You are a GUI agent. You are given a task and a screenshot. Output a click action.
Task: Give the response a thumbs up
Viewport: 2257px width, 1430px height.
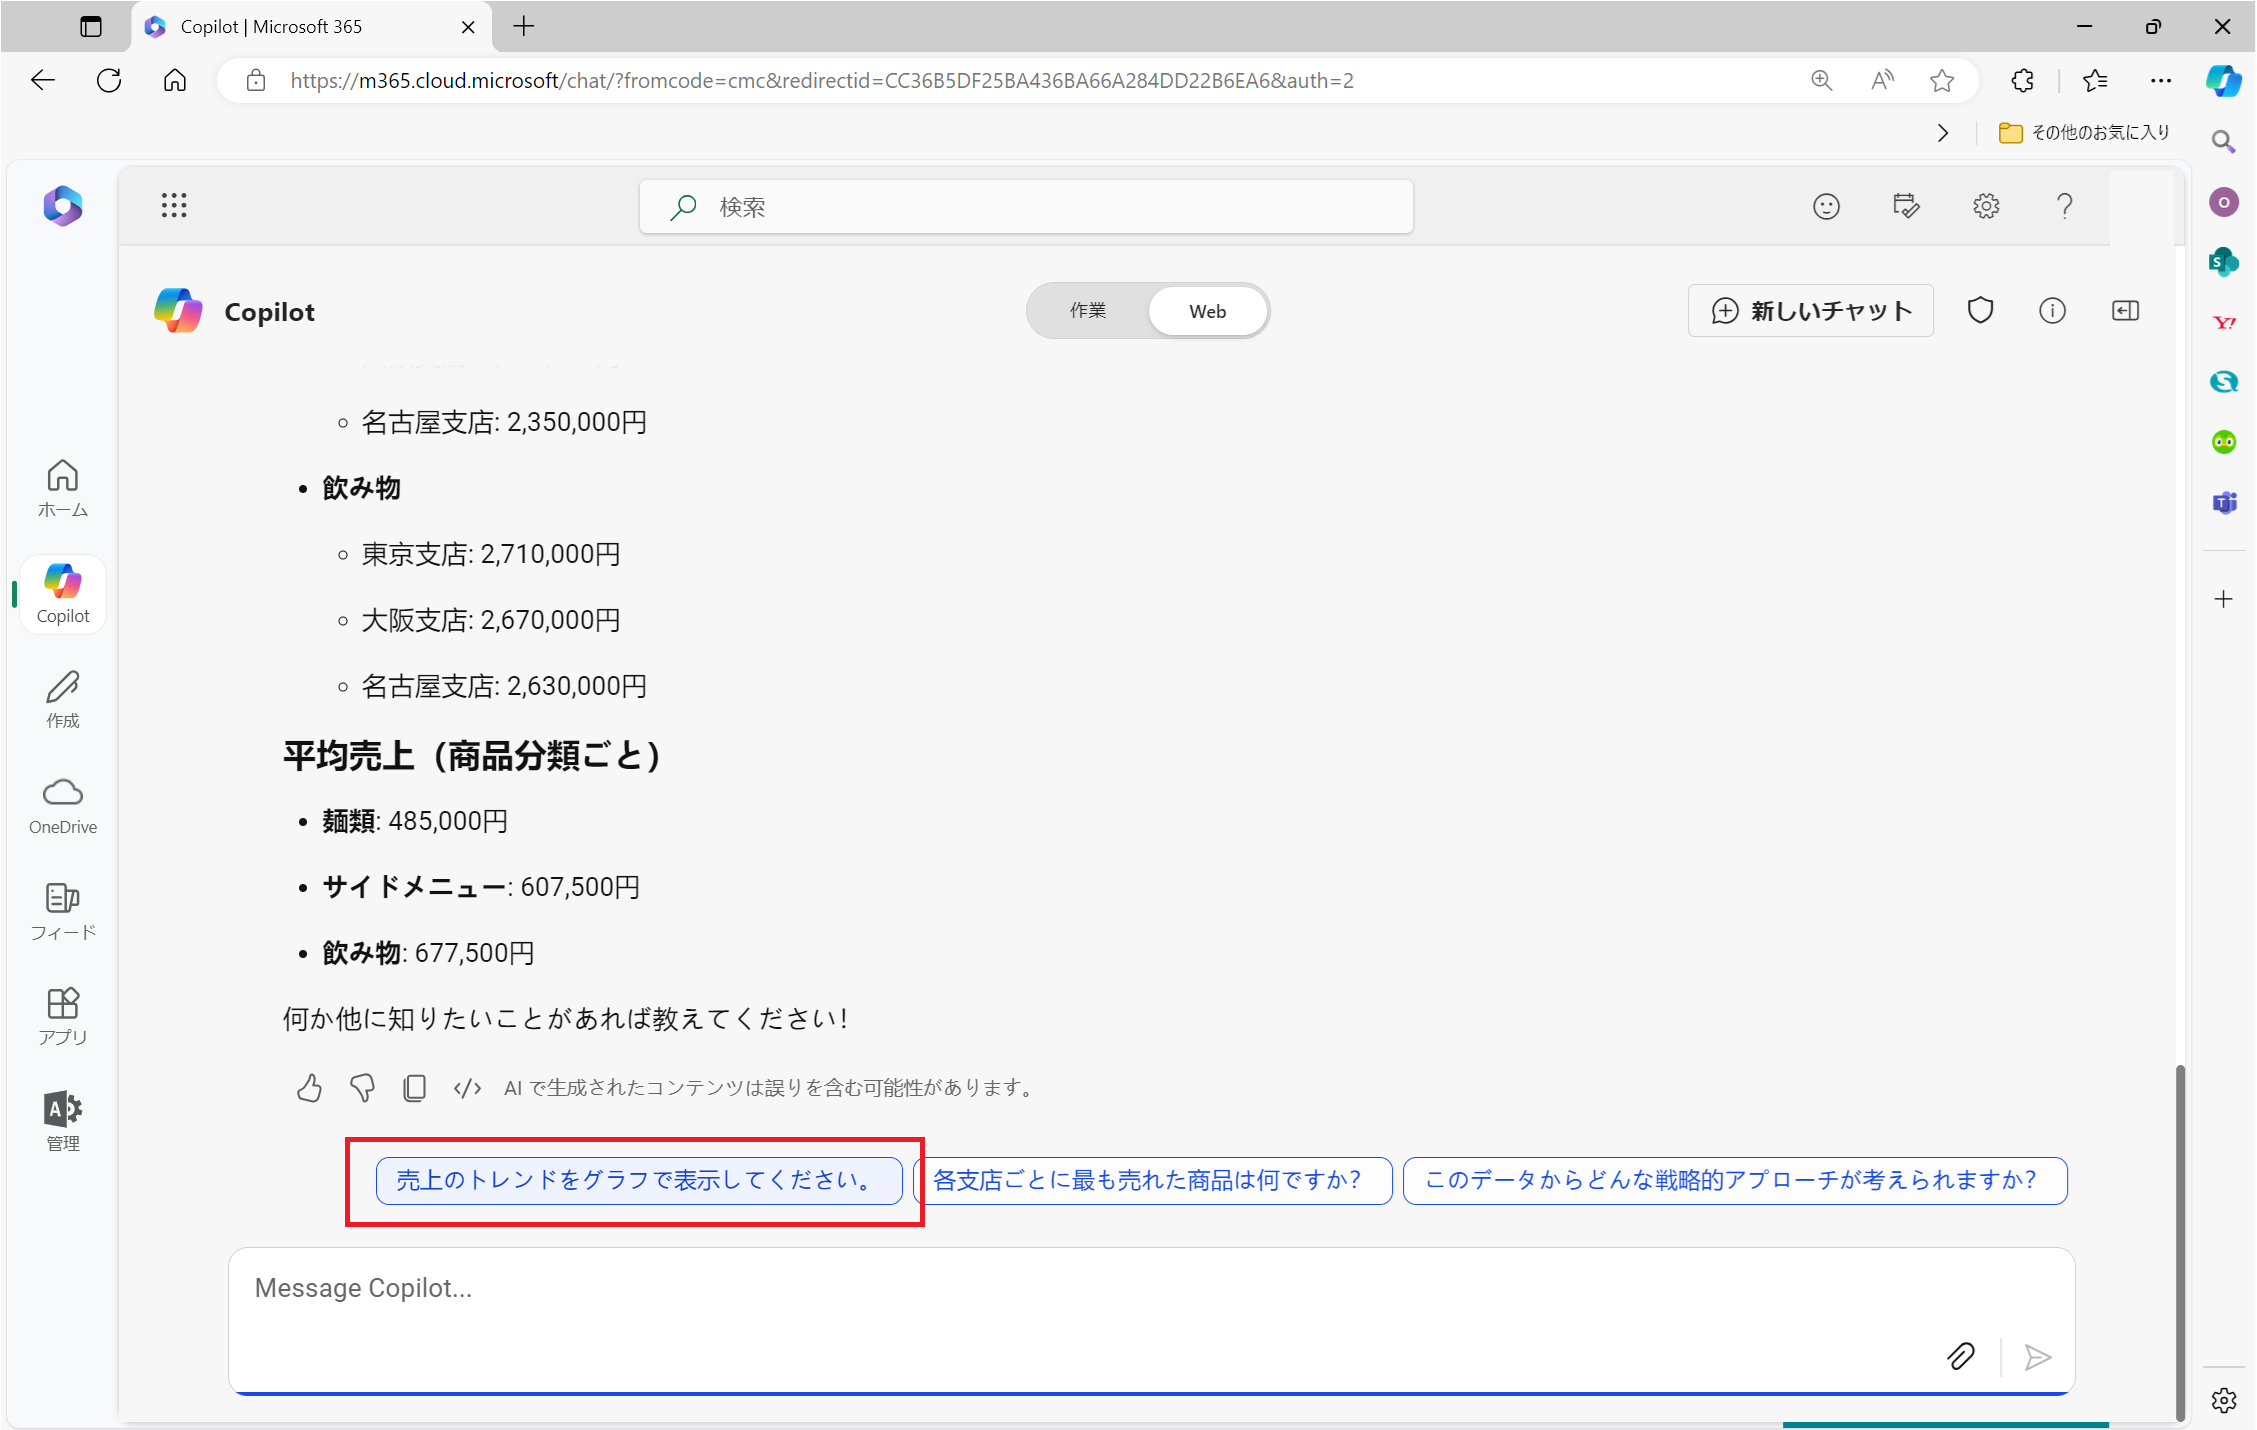(309, 1088)
